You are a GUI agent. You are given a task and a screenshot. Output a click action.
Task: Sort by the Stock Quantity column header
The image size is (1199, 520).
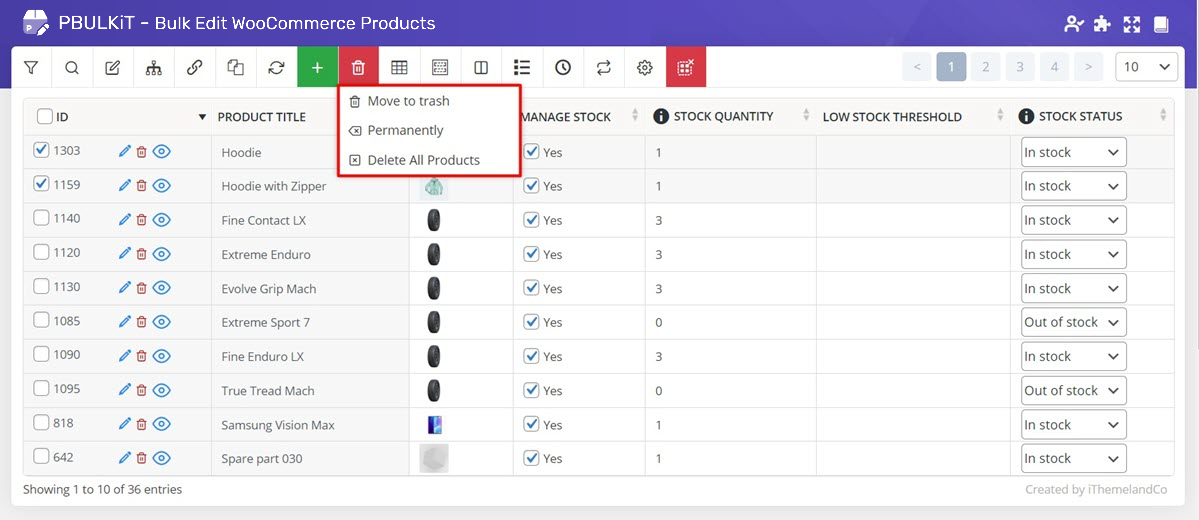click(x=723, y=117)
